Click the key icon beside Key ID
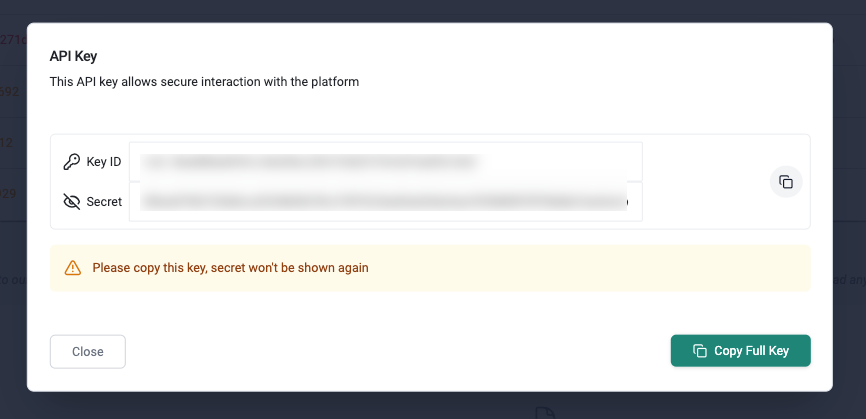This screenshot has width=866, height=419. click(72, 162)
